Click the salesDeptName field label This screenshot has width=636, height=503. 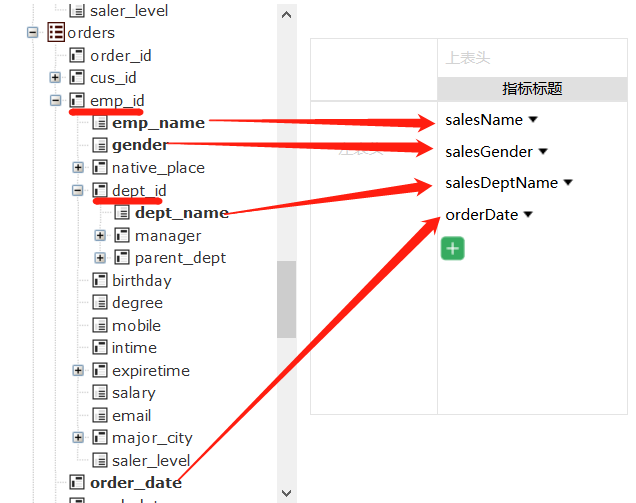(501, 183)
